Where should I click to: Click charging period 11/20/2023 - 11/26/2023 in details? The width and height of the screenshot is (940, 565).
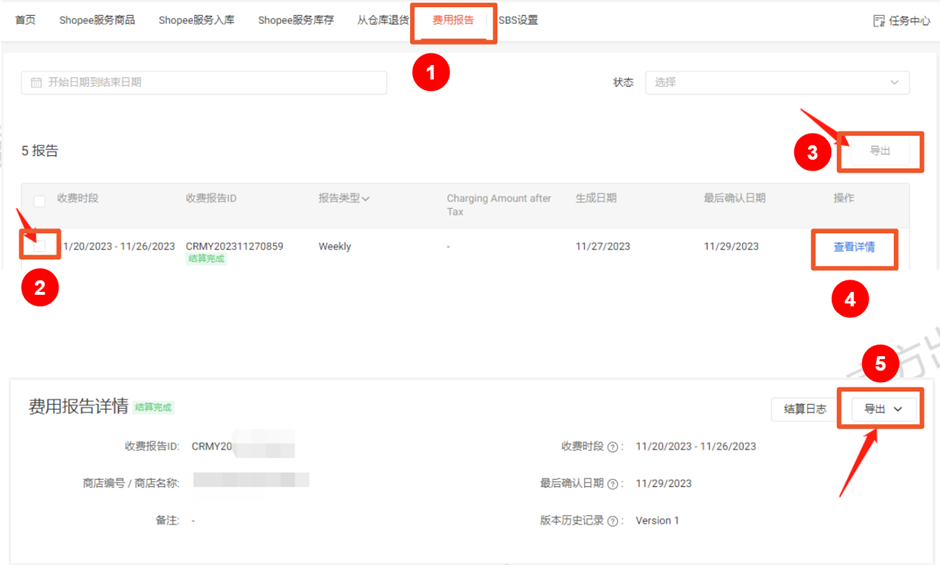[x=695, y=446]
